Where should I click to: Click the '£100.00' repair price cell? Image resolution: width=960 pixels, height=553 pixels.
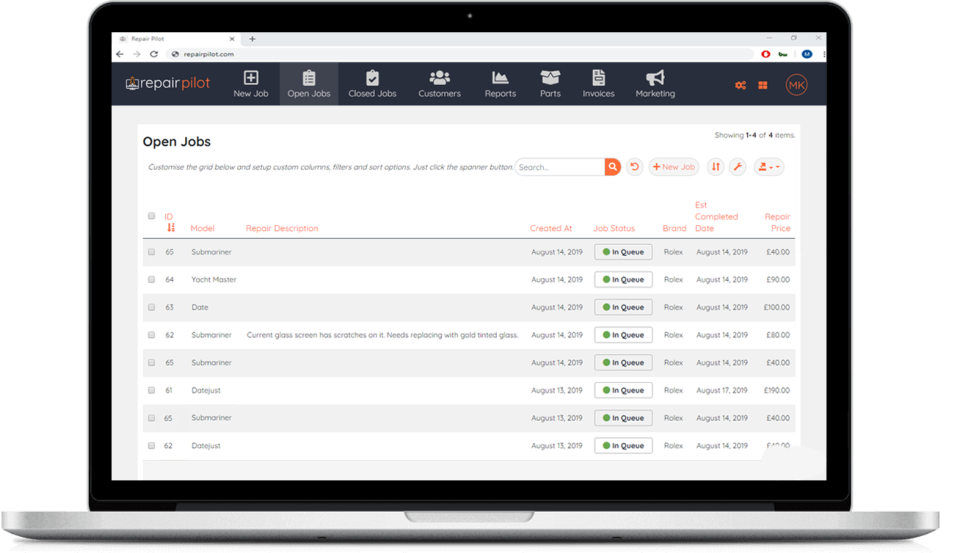point(776,307)
